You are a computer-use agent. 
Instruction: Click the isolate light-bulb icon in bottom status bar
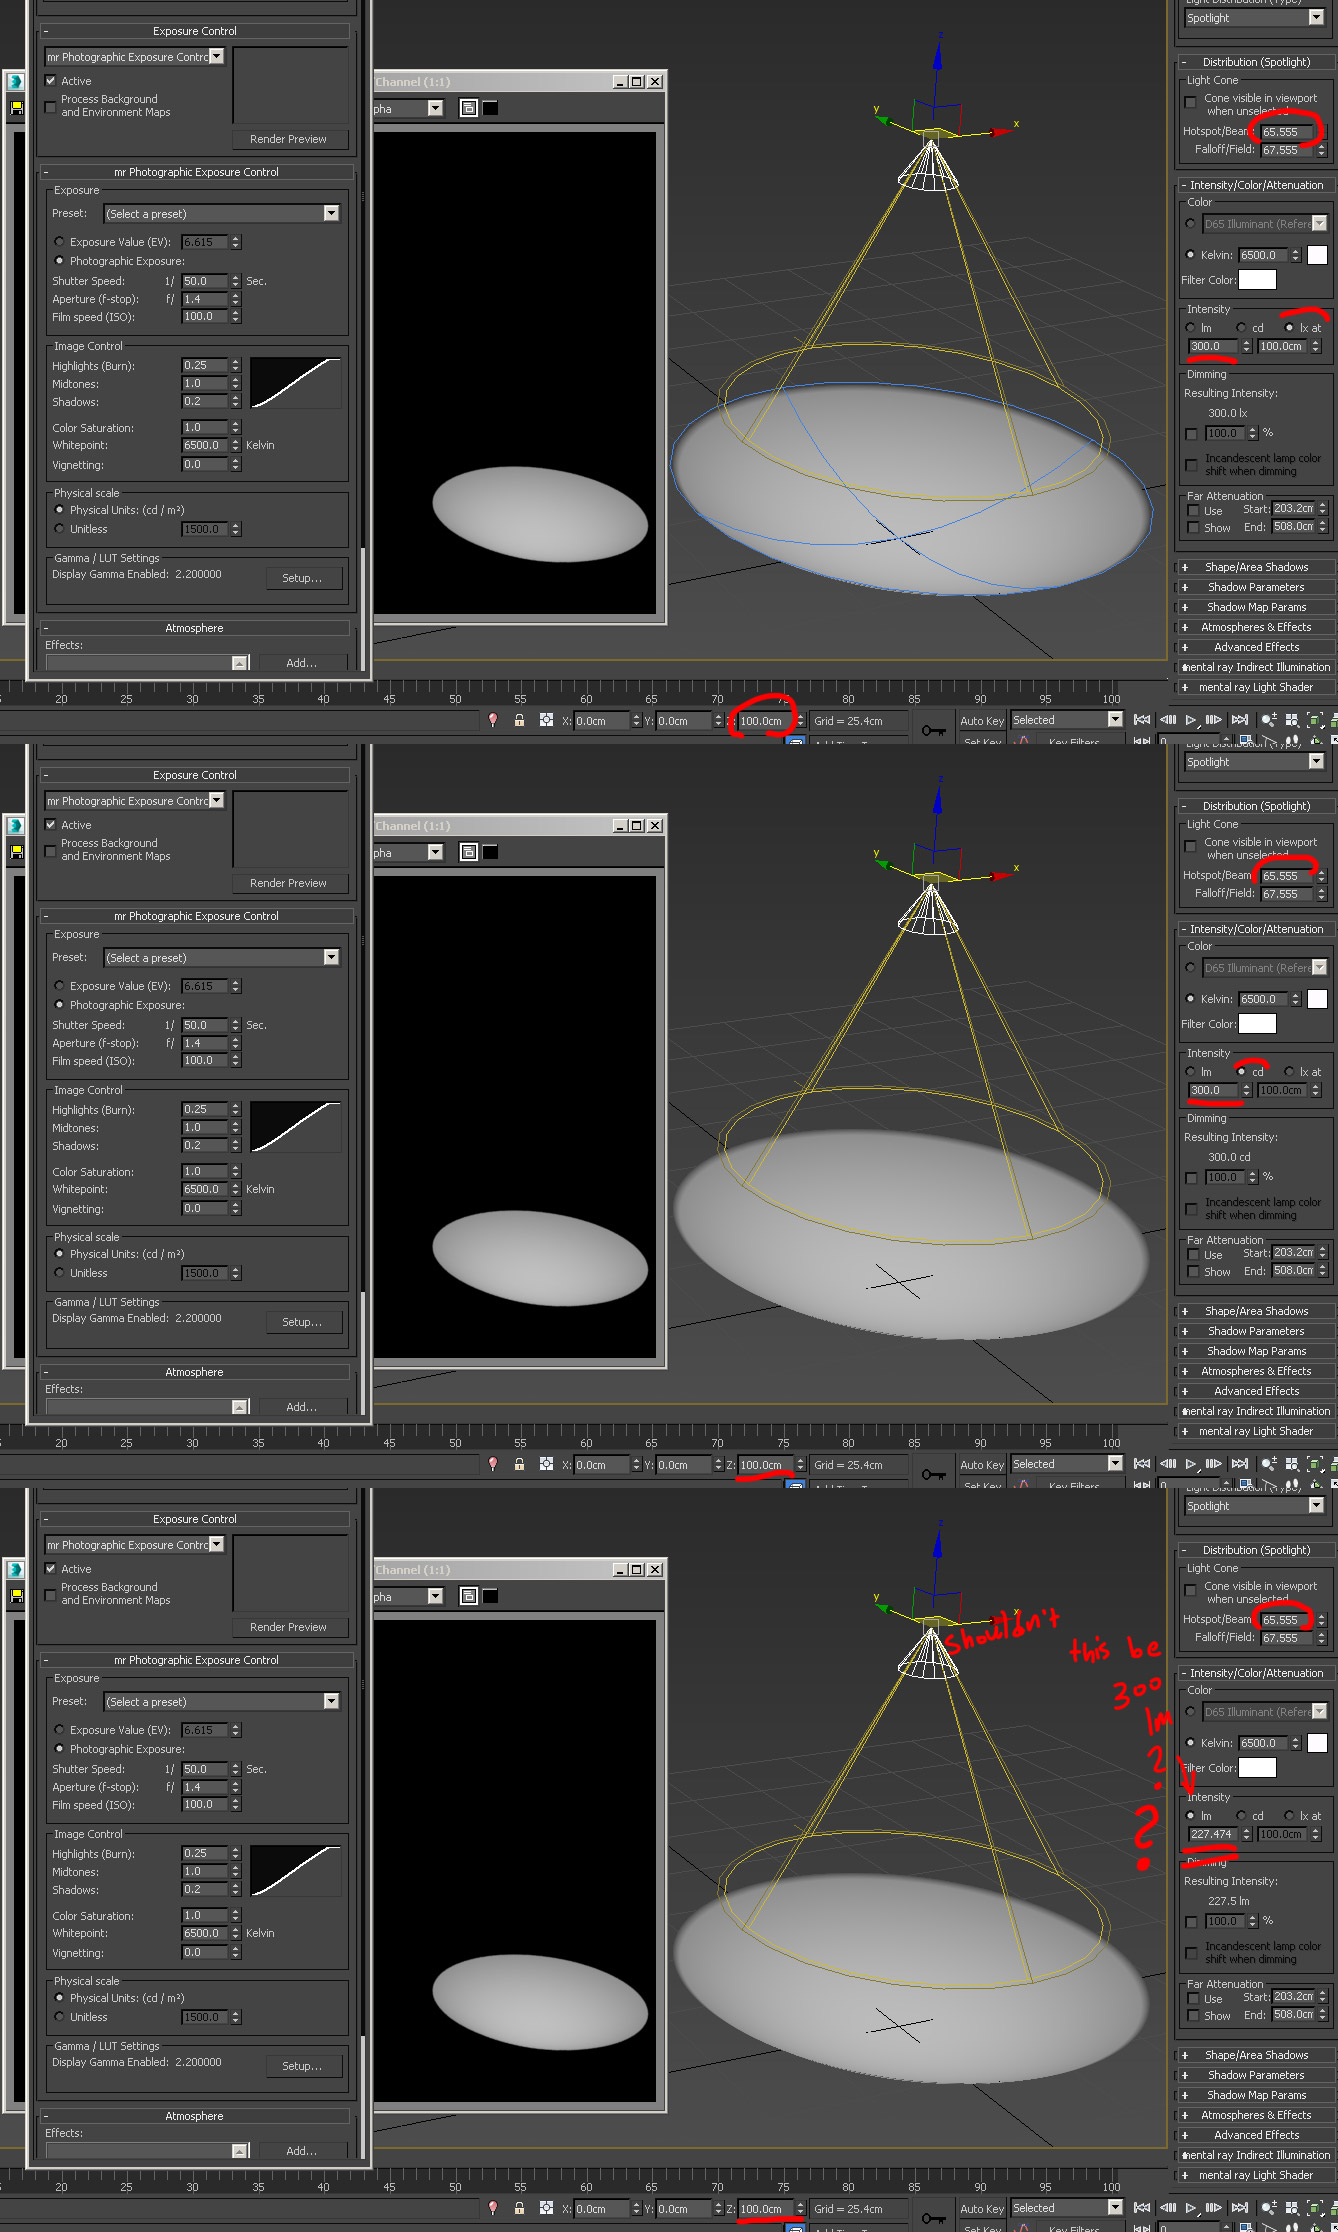click(x=493, y=2208)
